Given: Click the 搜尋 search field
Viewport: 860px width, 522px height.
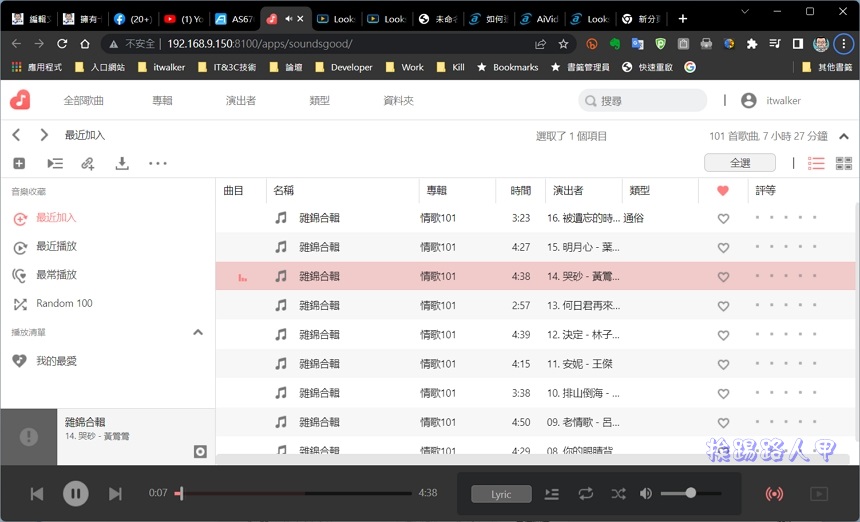Looking at the screenshot, I should coord(643,100).
